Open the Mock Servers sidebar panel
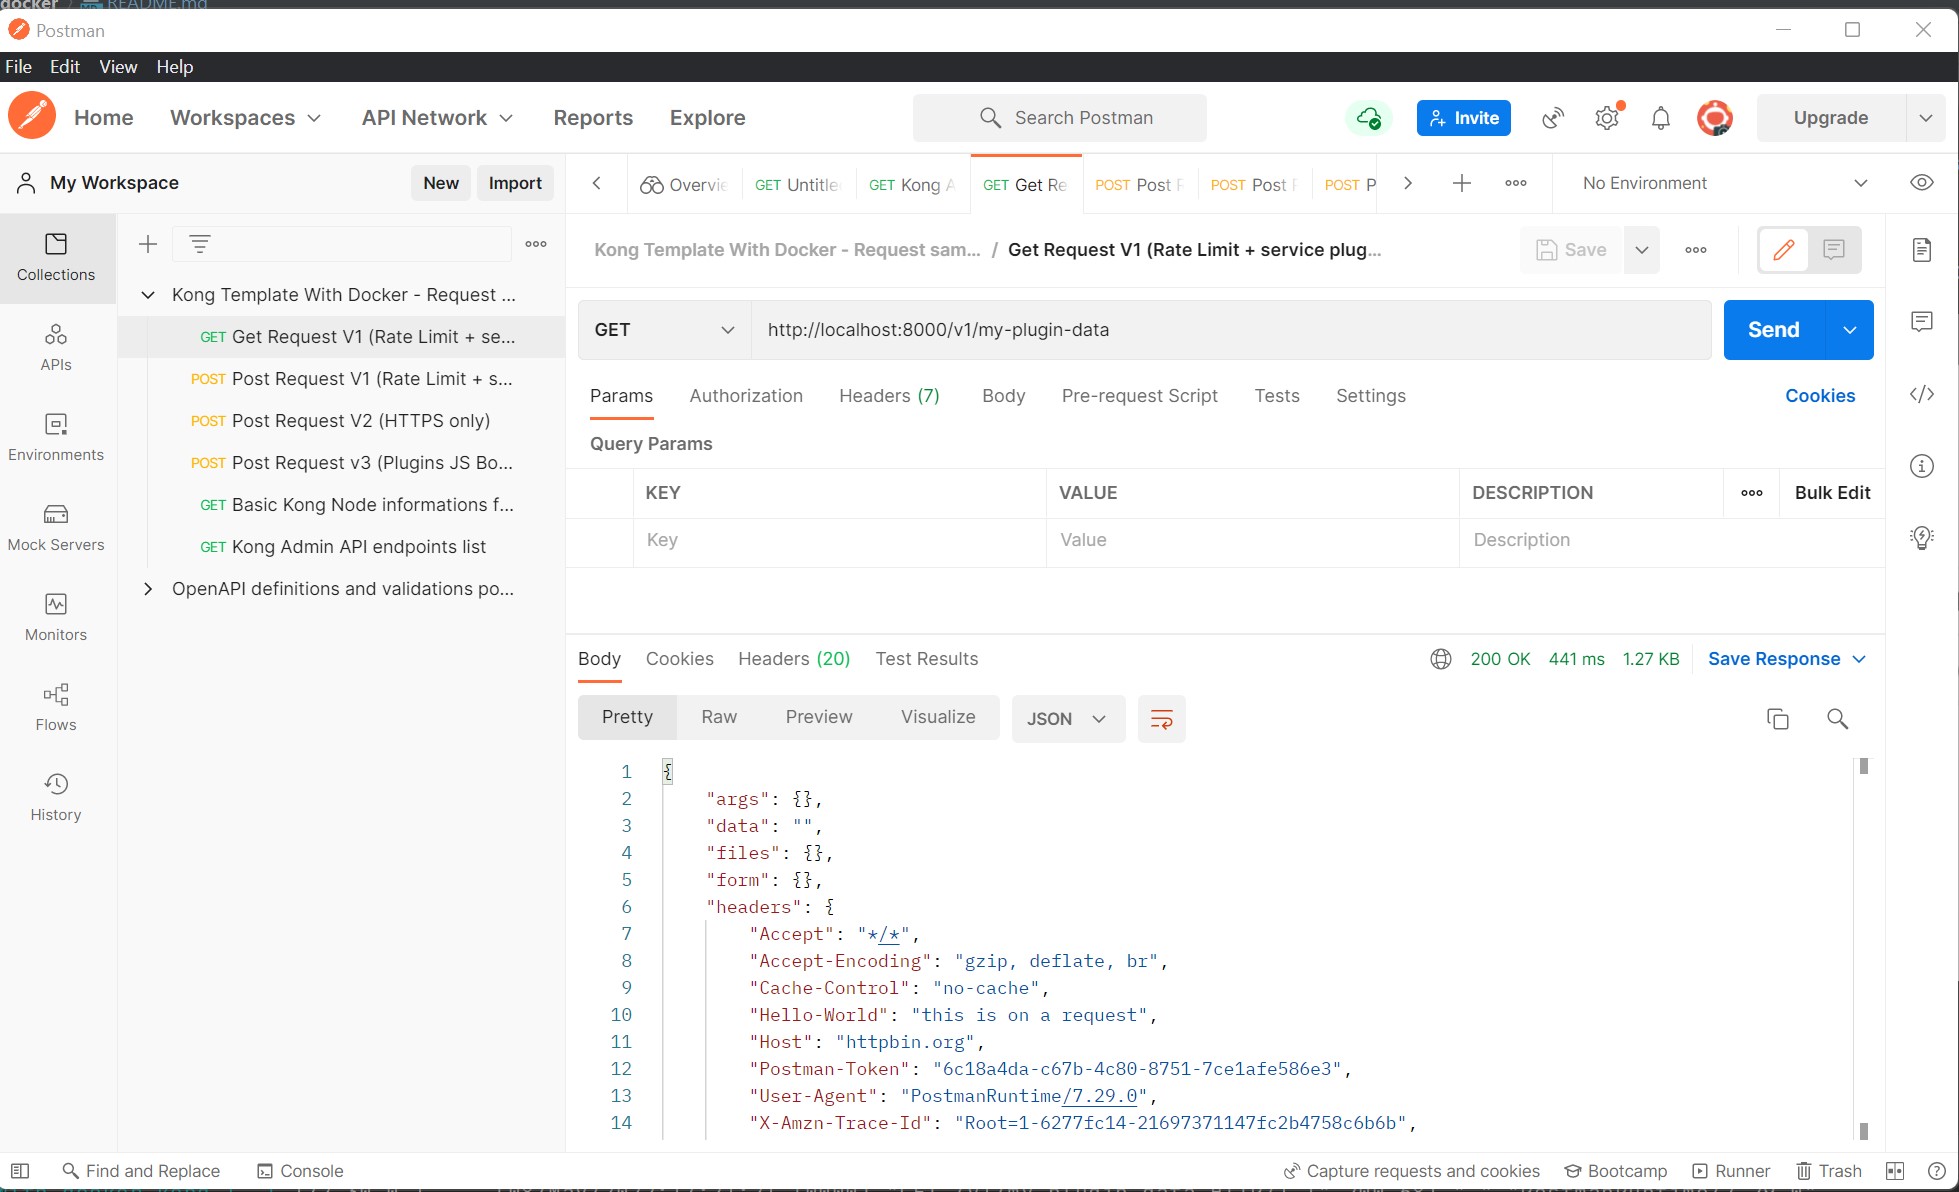The width and height of the screenshot is (1959, 1192). 56,527
